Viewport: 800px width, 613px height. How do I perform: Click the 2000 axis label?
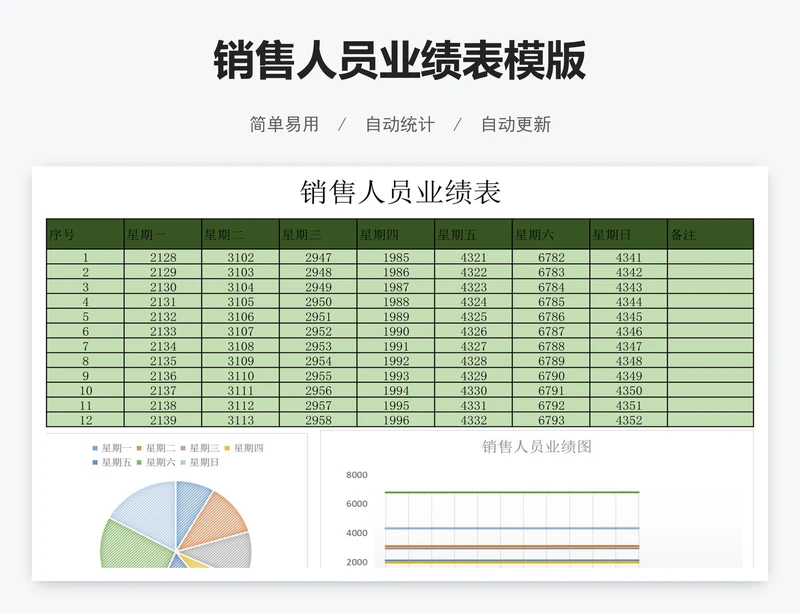click(357, 562)
